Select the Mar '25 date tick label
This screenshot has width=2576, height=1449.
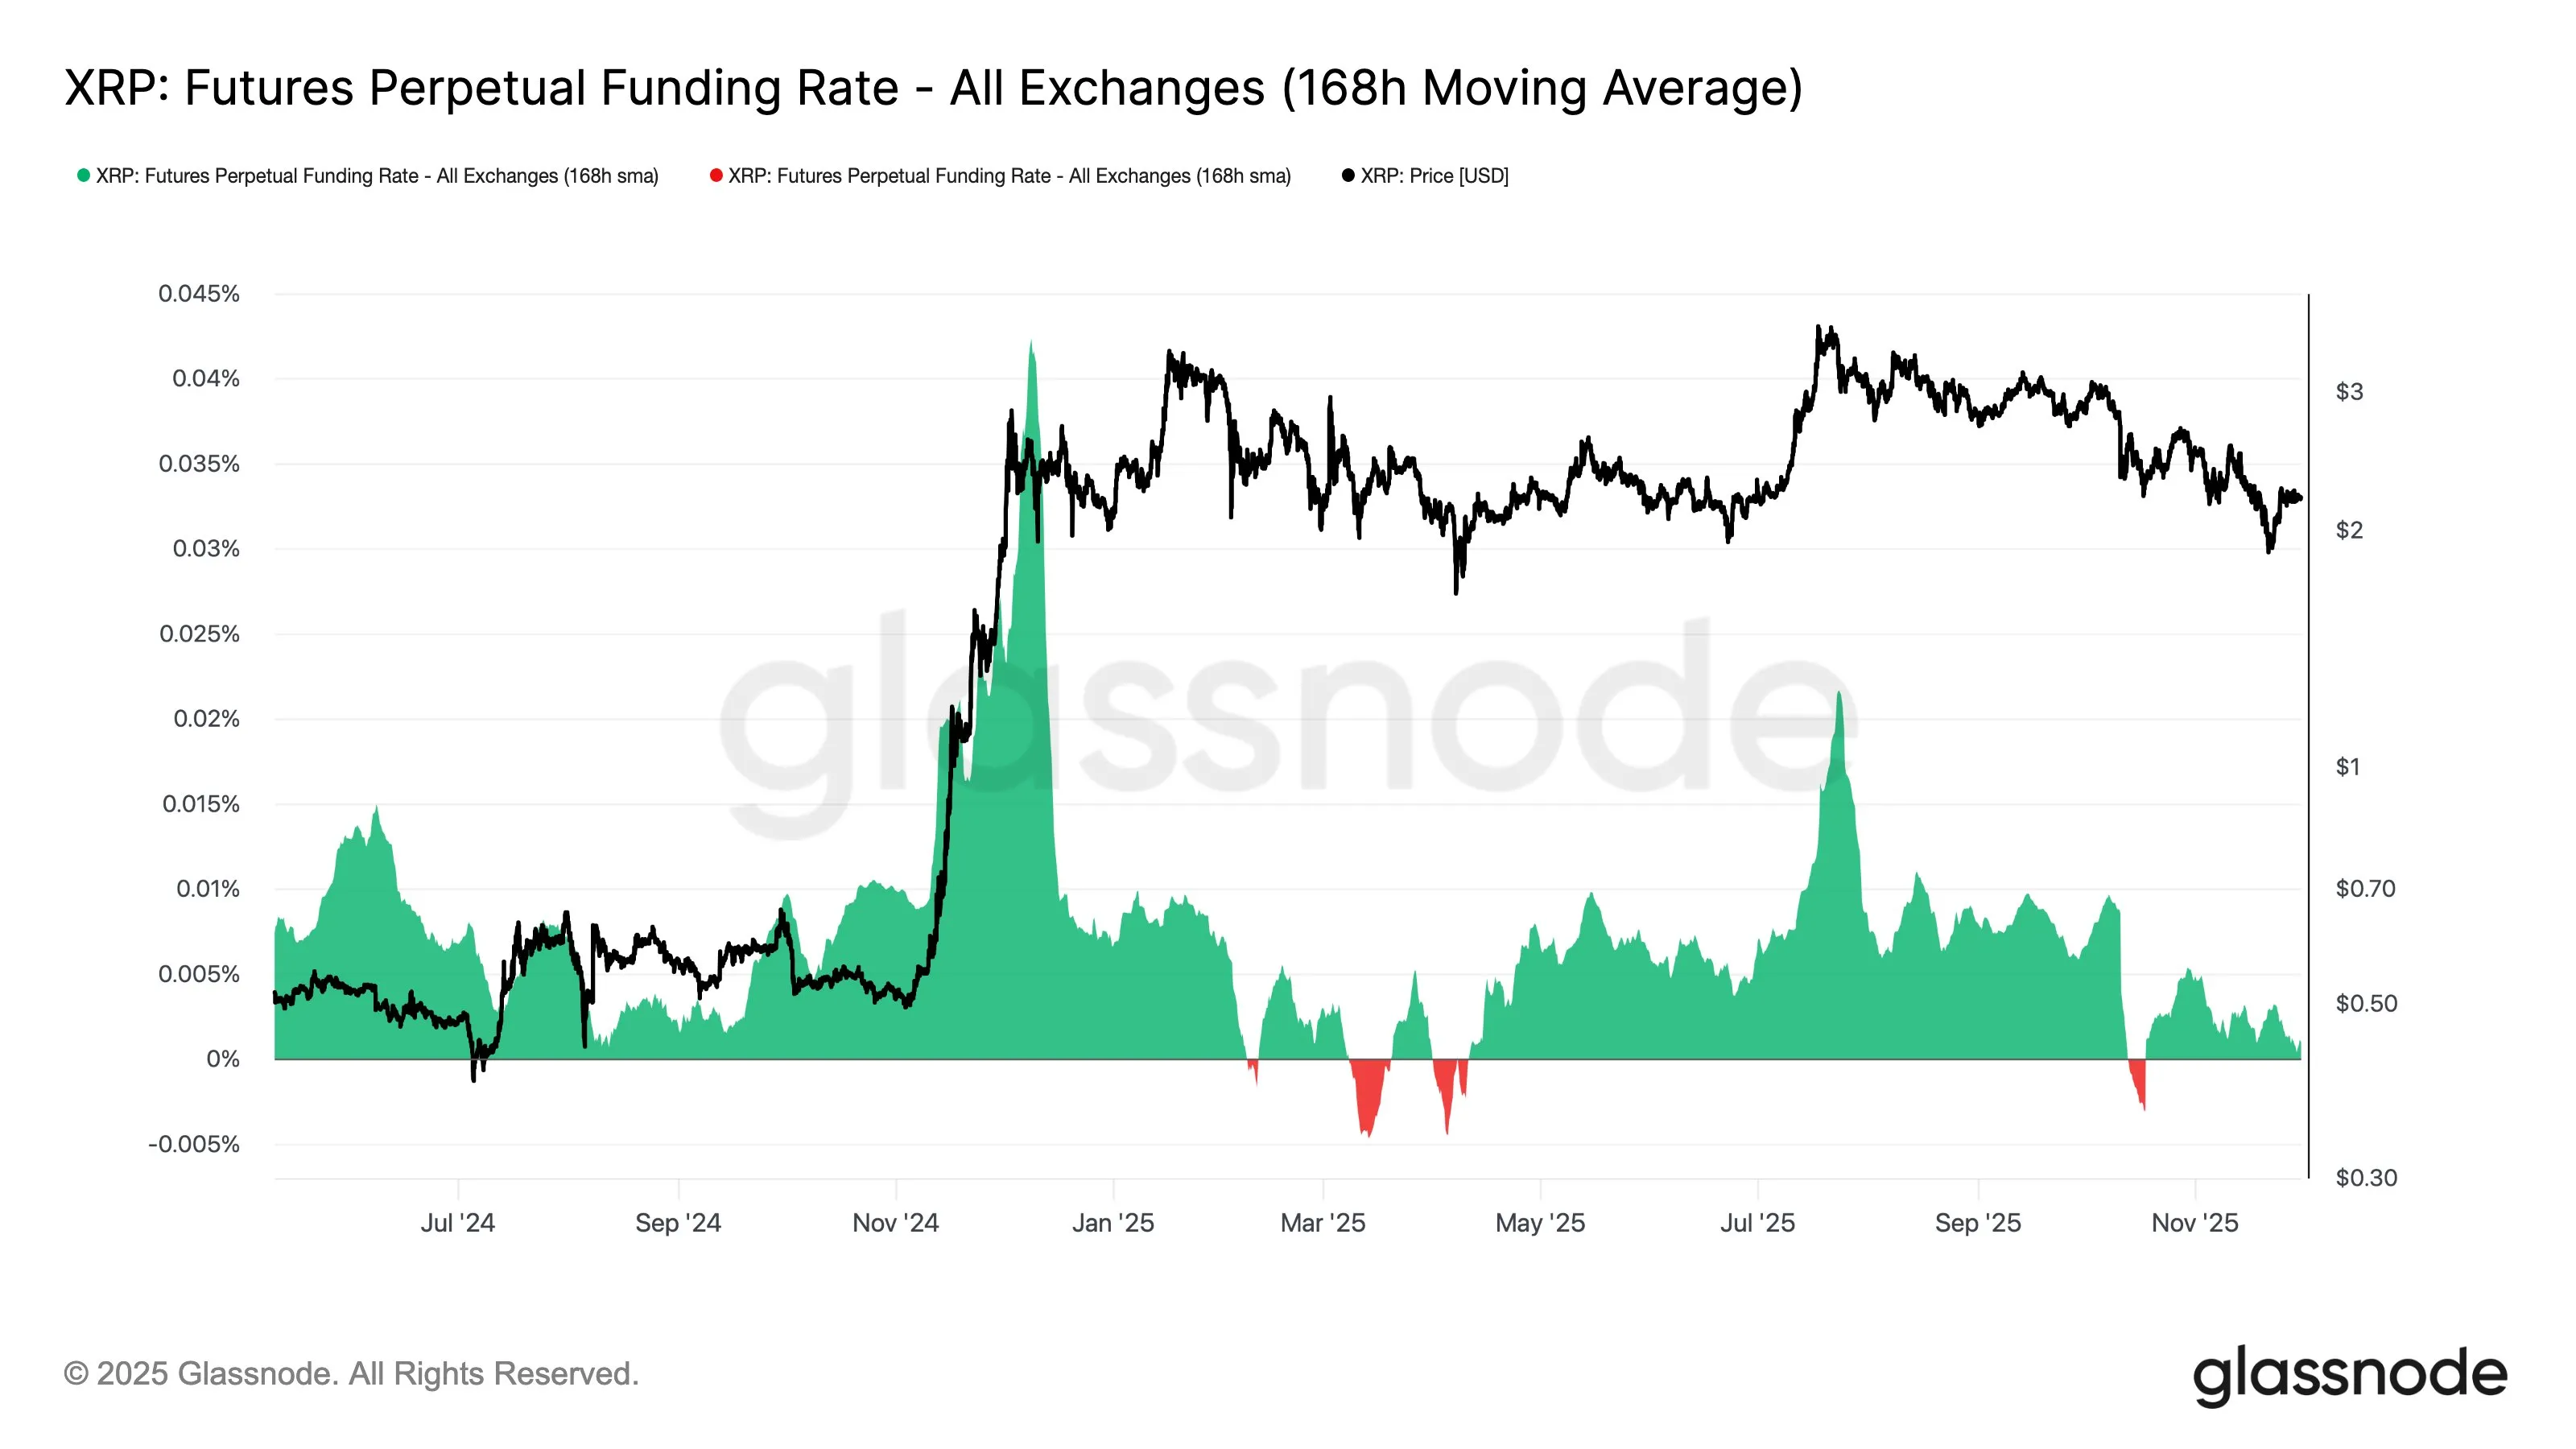1322,1223
